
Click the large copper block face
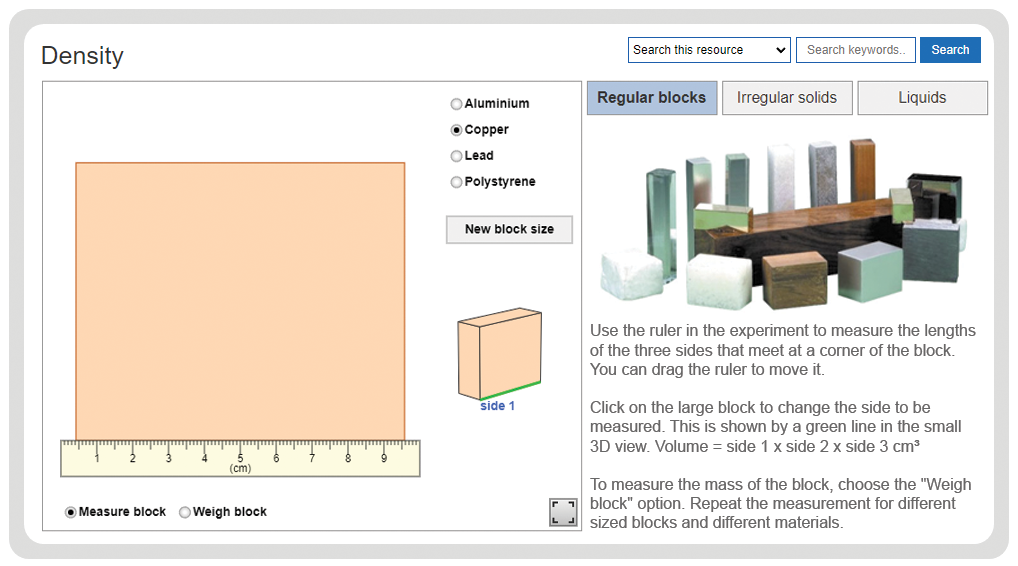240,301
